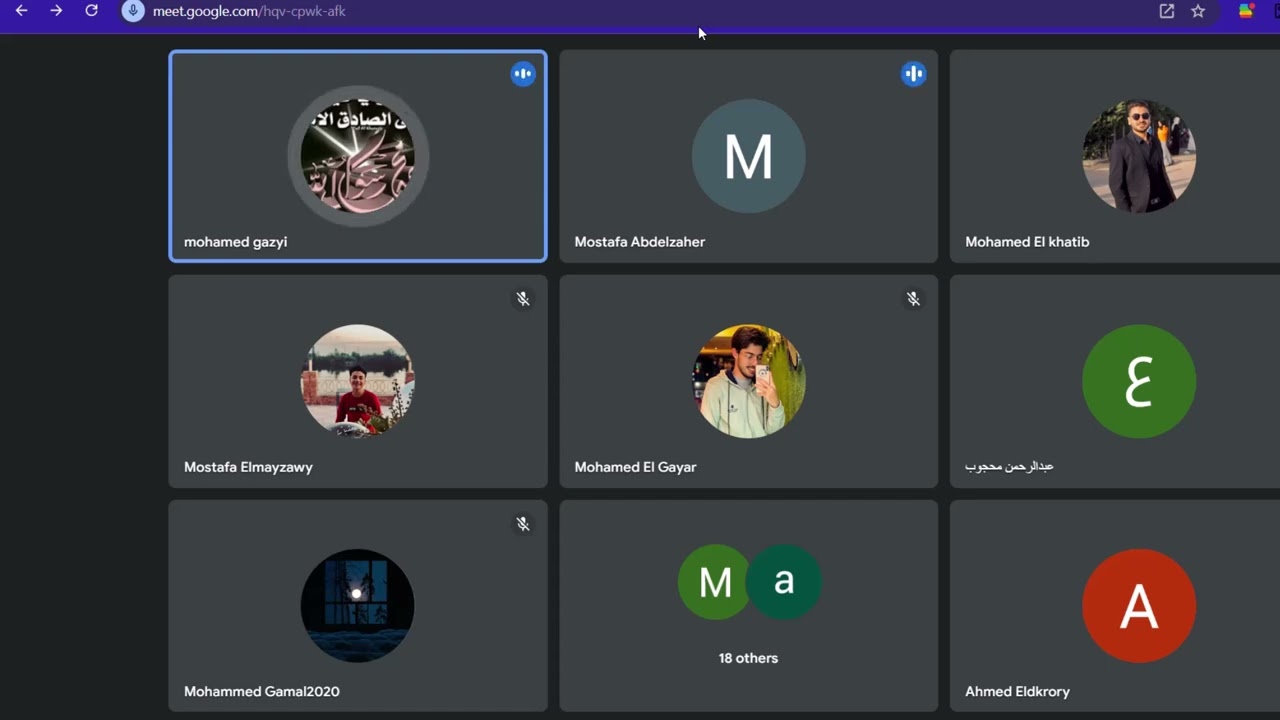
Task: Select Mostafa Abdelzaher's M avatar
Action: (x=748, y=156)
